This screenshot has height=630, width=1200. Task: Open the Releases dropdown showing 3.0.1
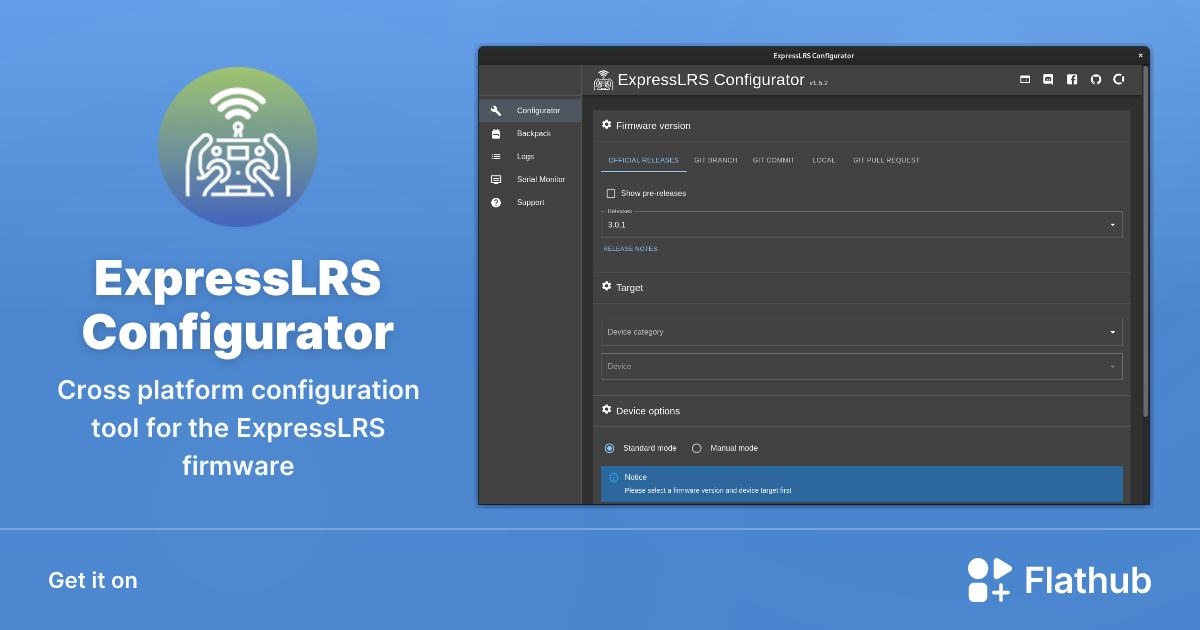point(860,224)
